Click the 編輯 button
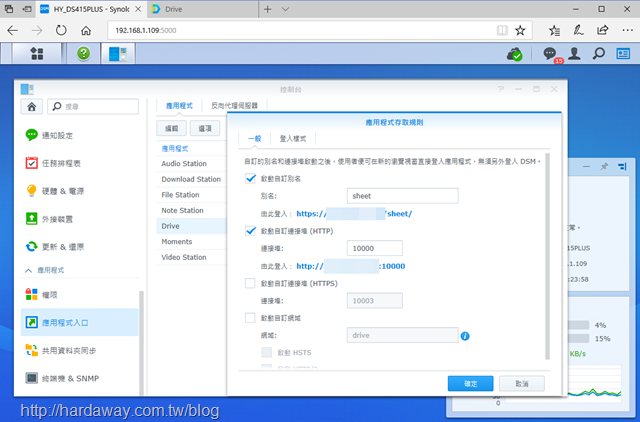The width and height of the screenshot is (640, 422). pos(171,129)
